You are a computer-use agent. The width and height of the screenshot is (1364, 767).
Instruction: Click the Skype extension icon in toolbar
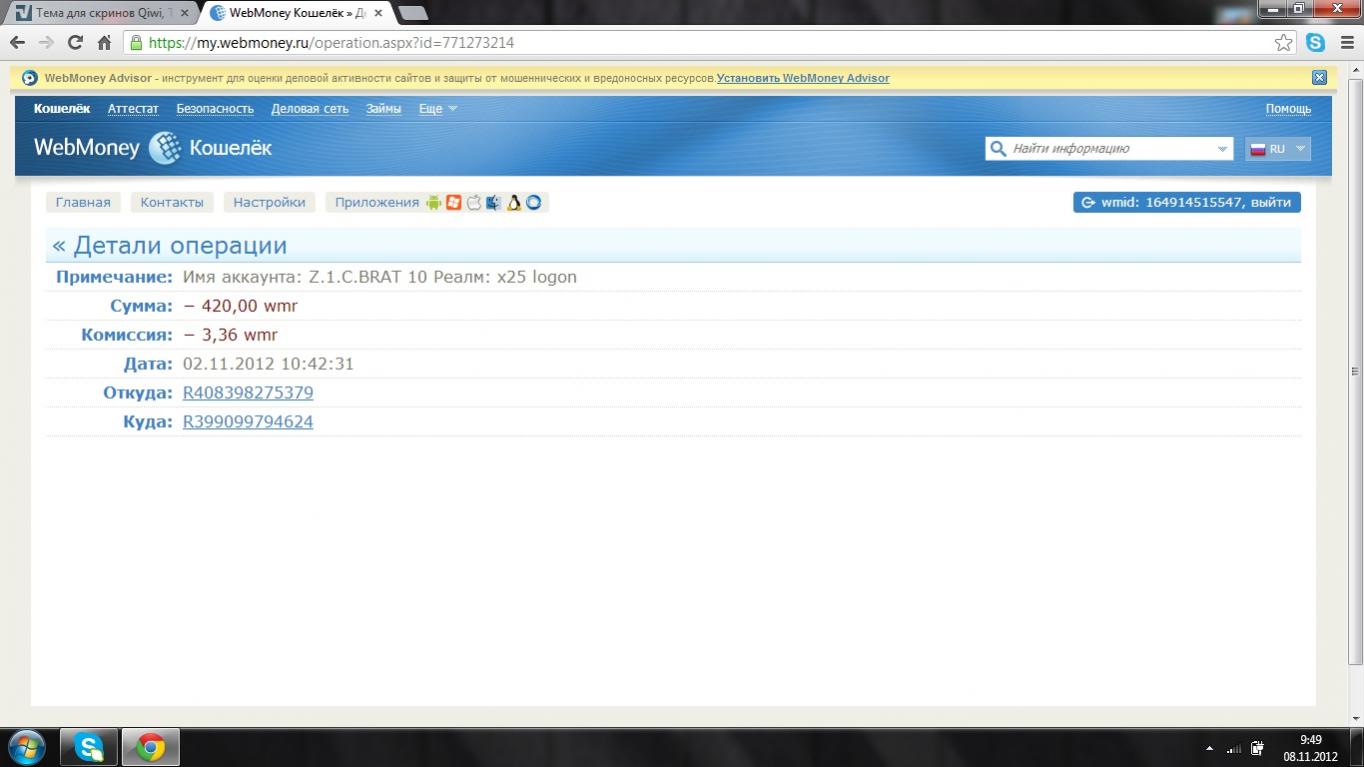tap(1315, 43)
